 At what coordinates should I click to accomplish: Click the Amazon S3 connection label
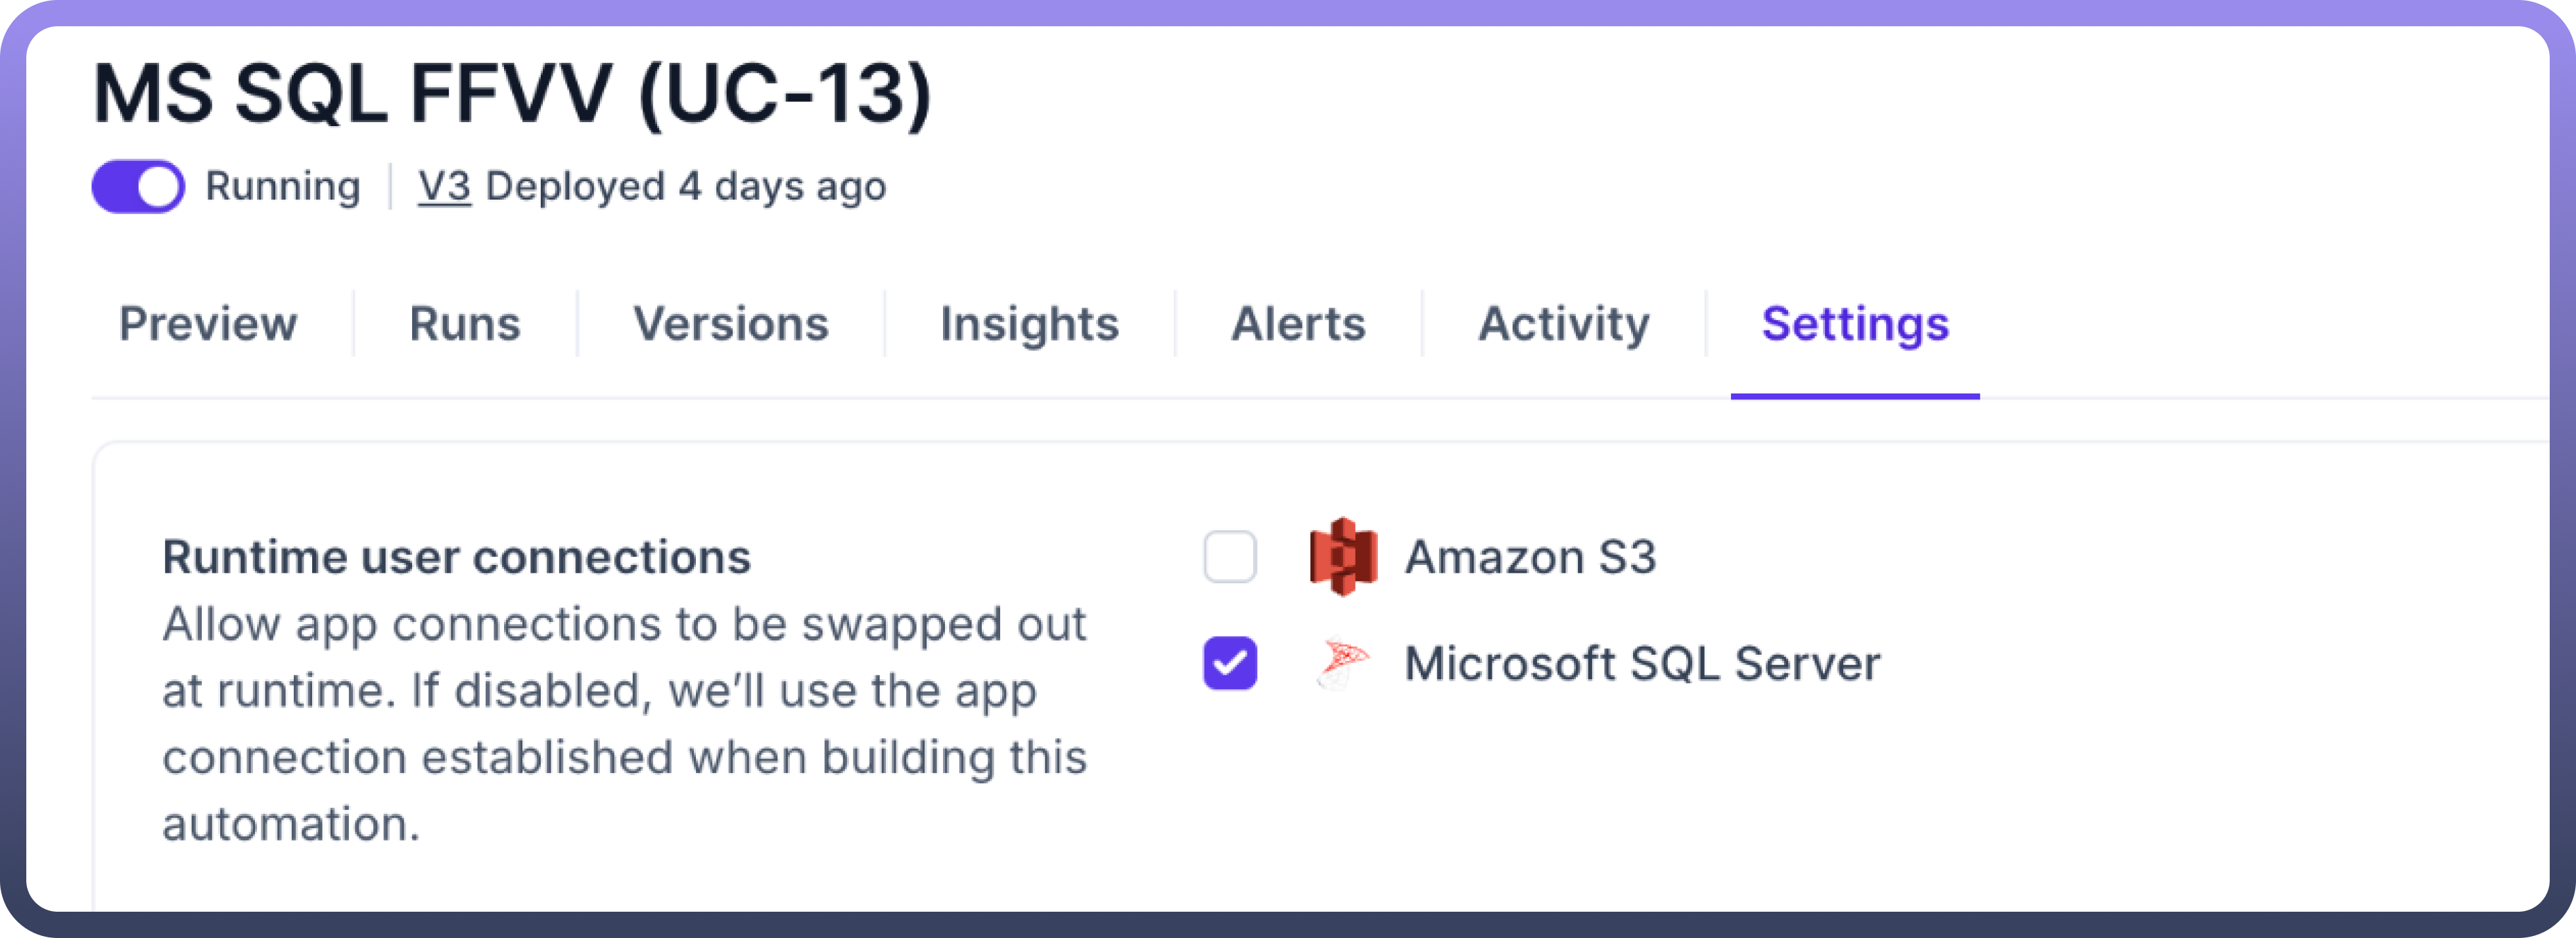pos(1530,557)
